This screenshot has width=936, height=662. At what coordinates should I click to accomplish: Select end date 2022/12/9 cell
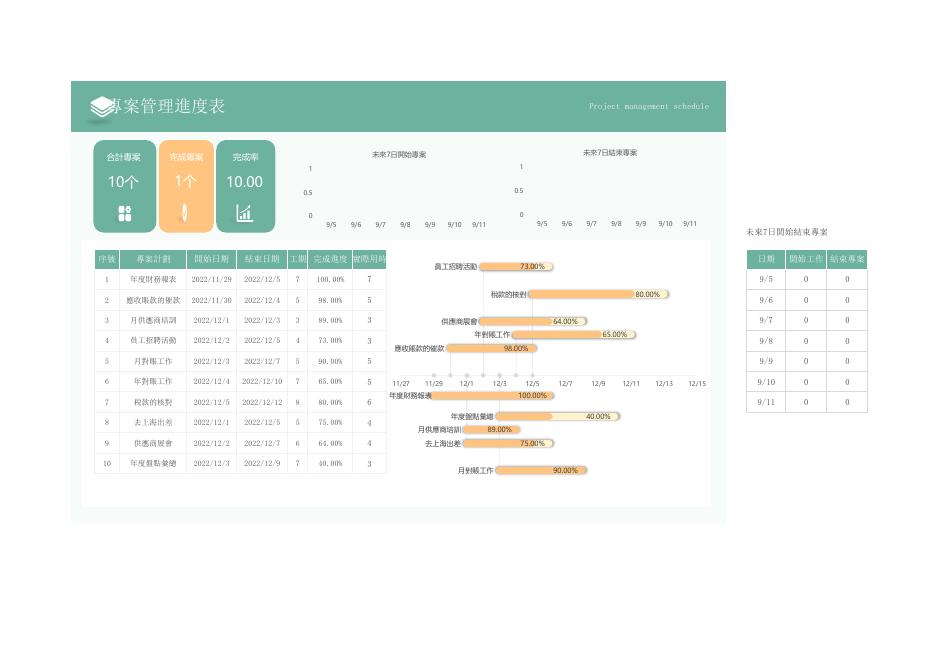coord(262,463)
